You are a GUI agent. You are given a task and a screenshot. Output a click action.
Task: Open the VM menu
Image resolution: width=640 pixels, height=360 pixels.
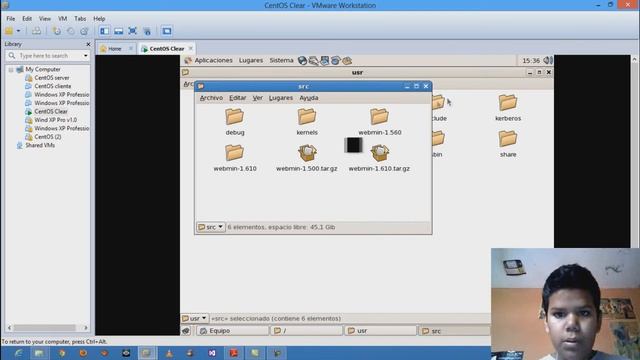coord(62,19)
